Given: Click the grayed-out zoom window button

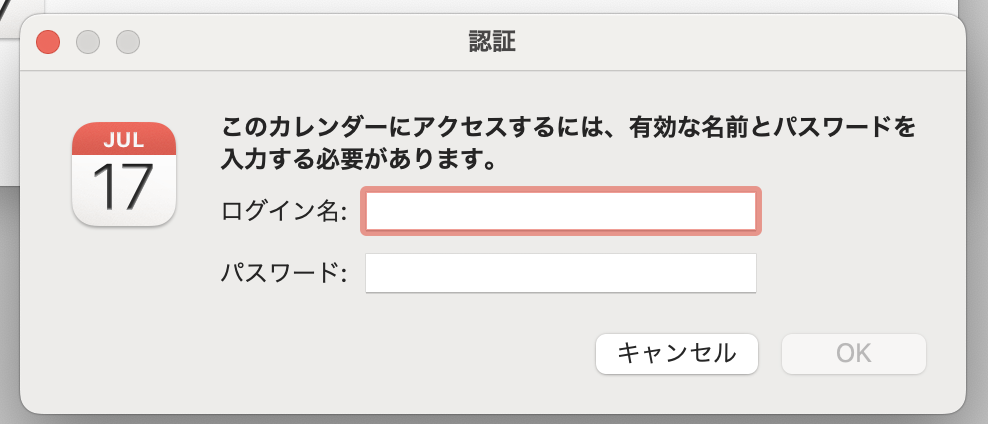Looking at the screenshot, I should tap(128, 42).
